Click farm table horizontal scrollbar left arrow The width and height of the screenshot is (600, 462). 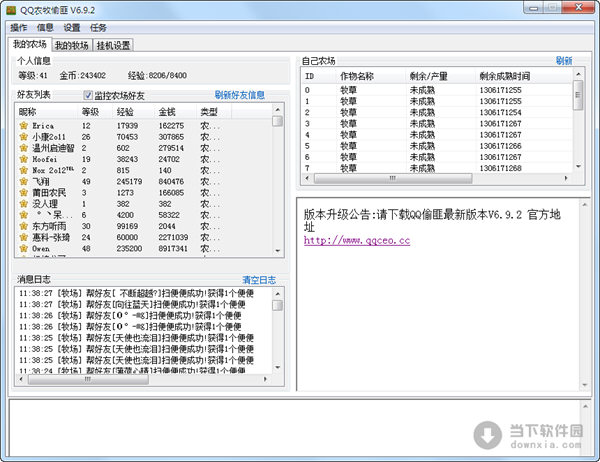307,178
